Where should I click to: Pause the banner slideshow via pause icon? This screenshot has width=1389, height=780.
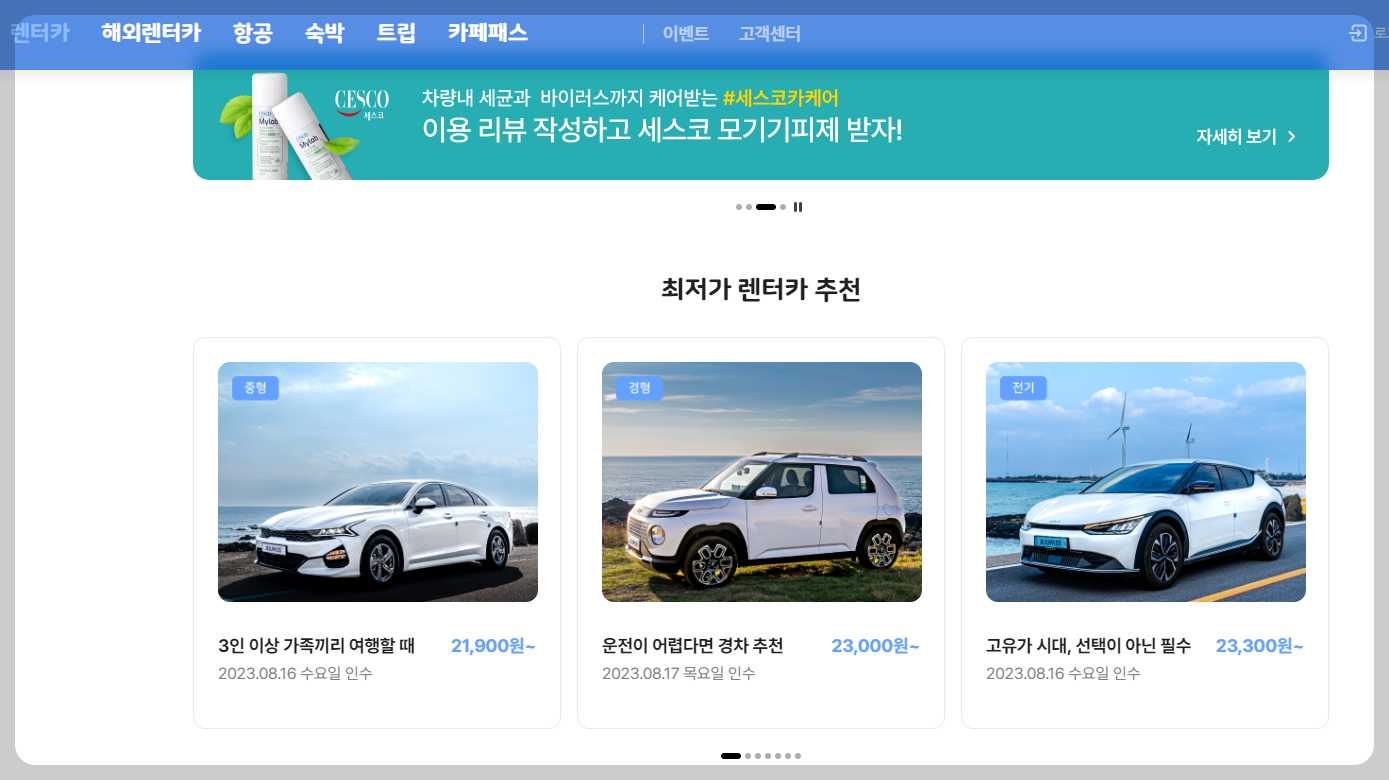coord(797,207)
